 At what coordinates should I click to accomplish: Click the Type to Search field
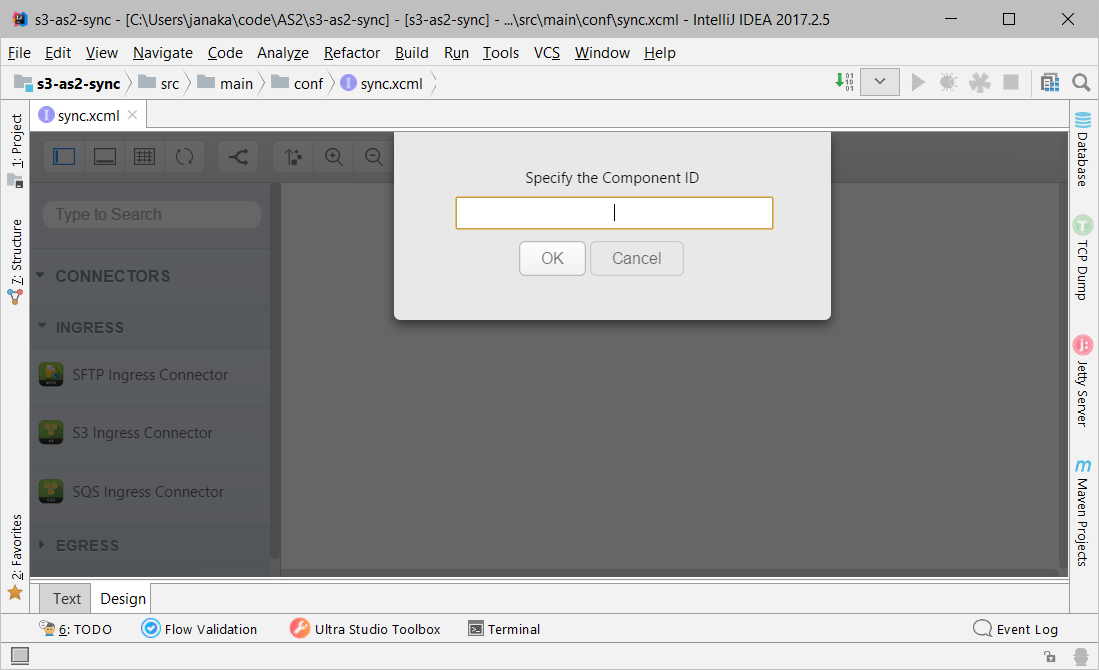tap(152, 214)
